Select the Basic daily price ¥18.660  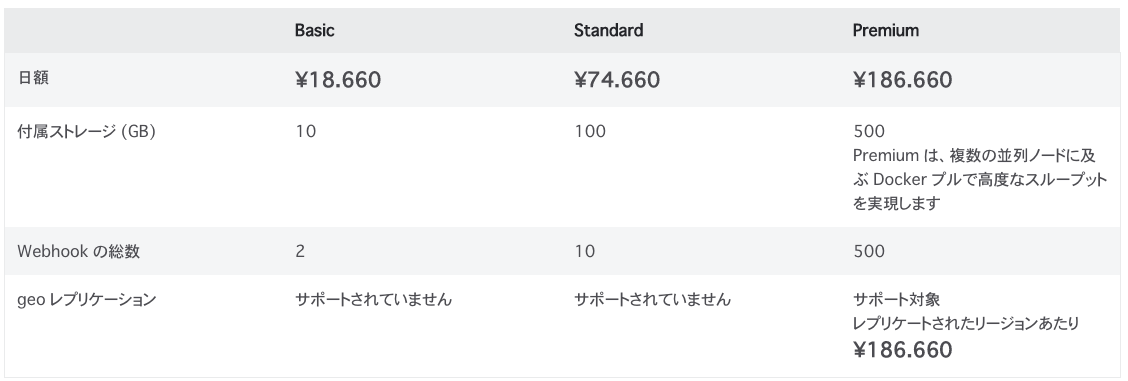[337, 80]
